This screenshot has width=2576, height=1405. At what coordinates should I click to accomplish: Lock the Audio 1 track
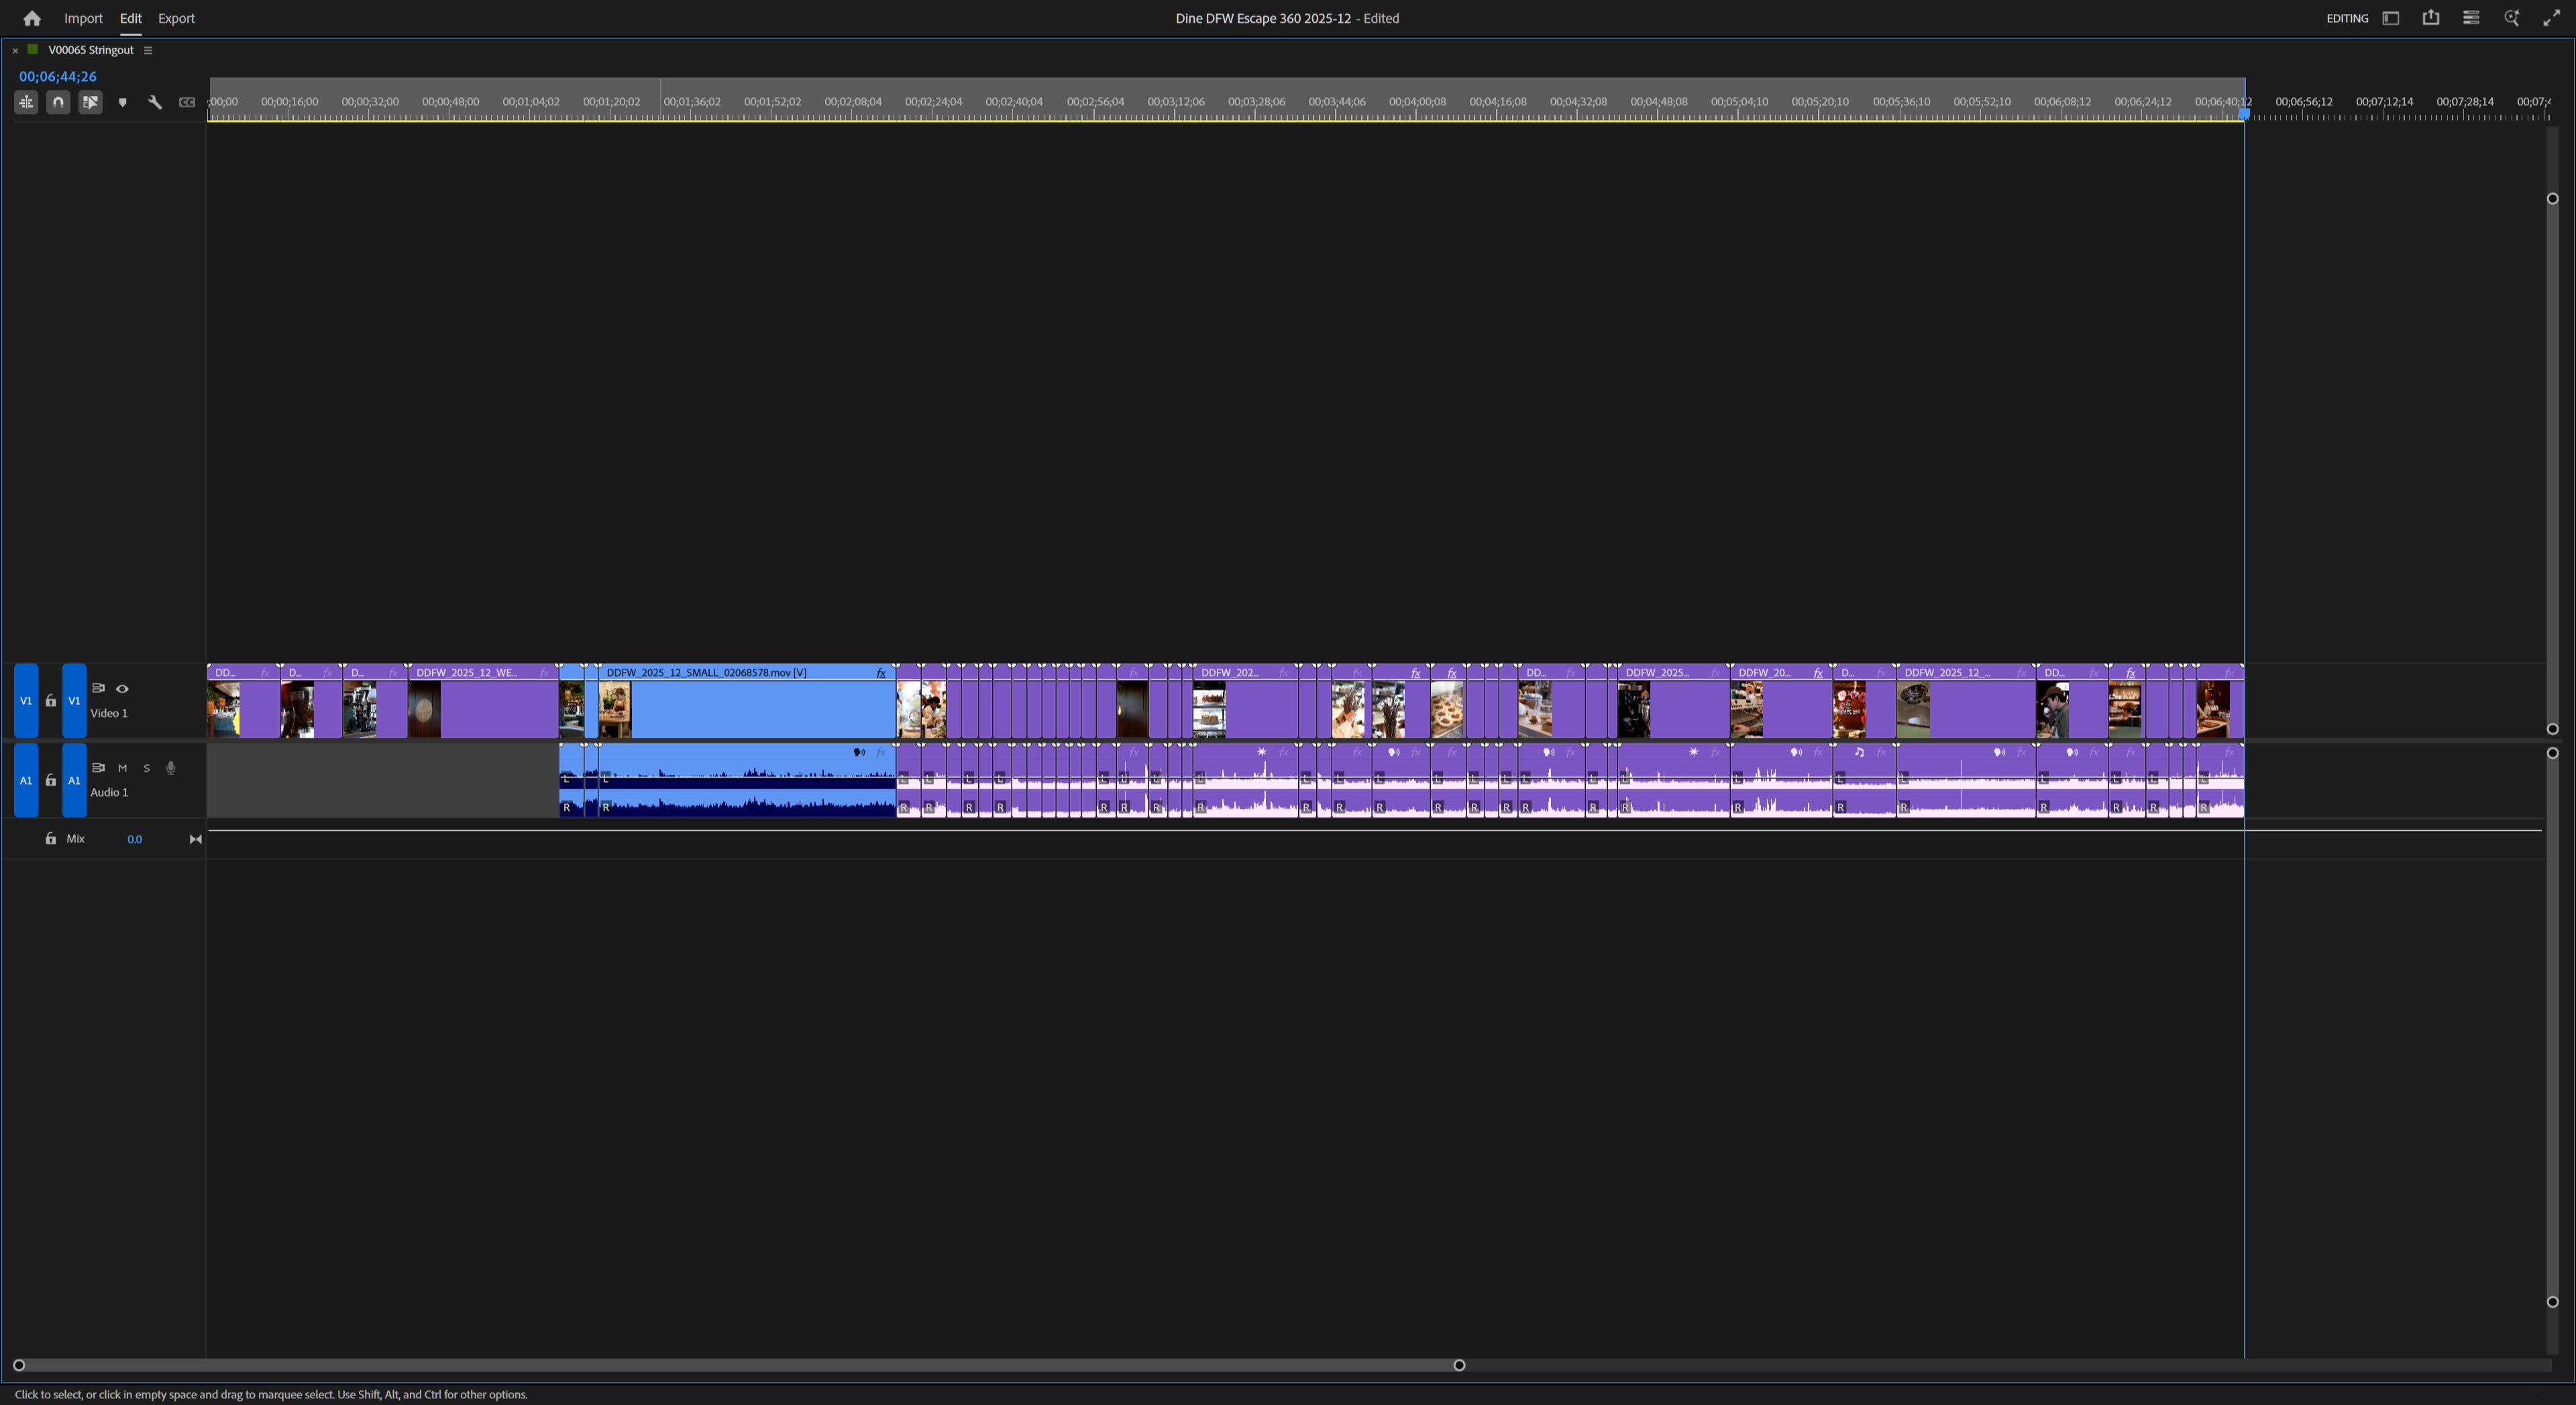51,780
